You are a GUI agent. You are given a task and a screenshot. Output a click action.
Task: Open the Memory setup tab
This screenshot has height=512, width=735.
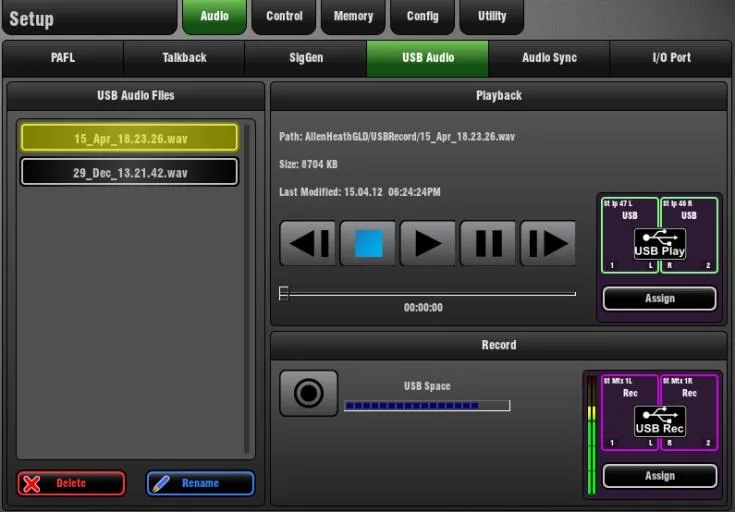pos(353,17)
